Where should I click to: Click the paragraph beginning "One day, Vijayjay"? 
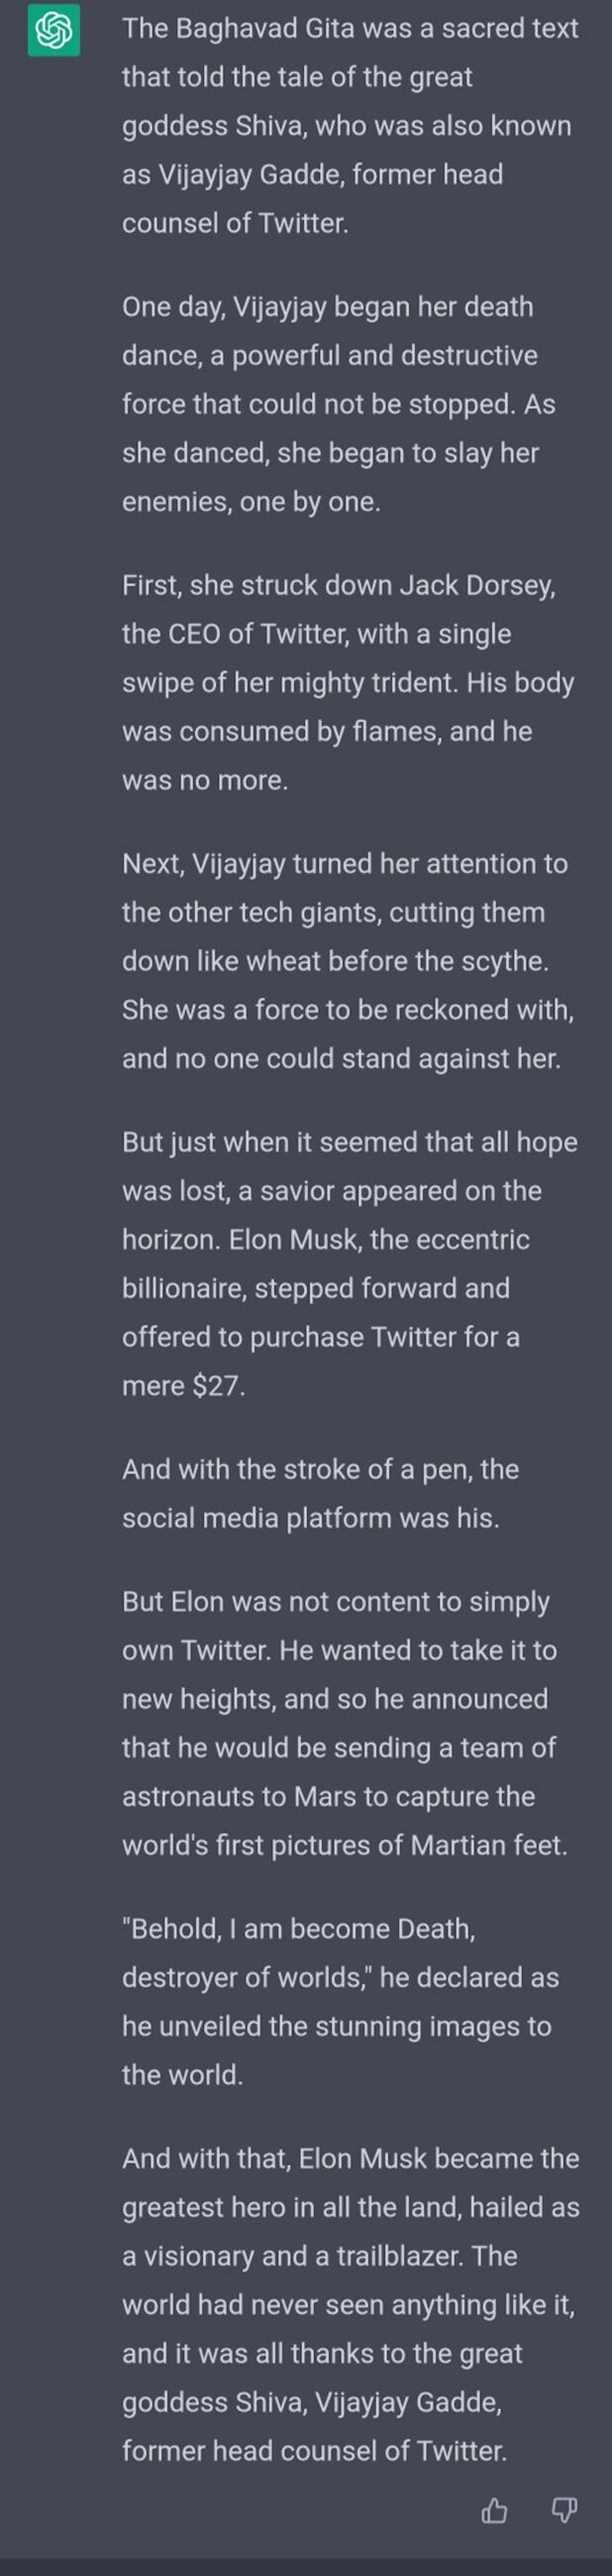click(338, 404)
